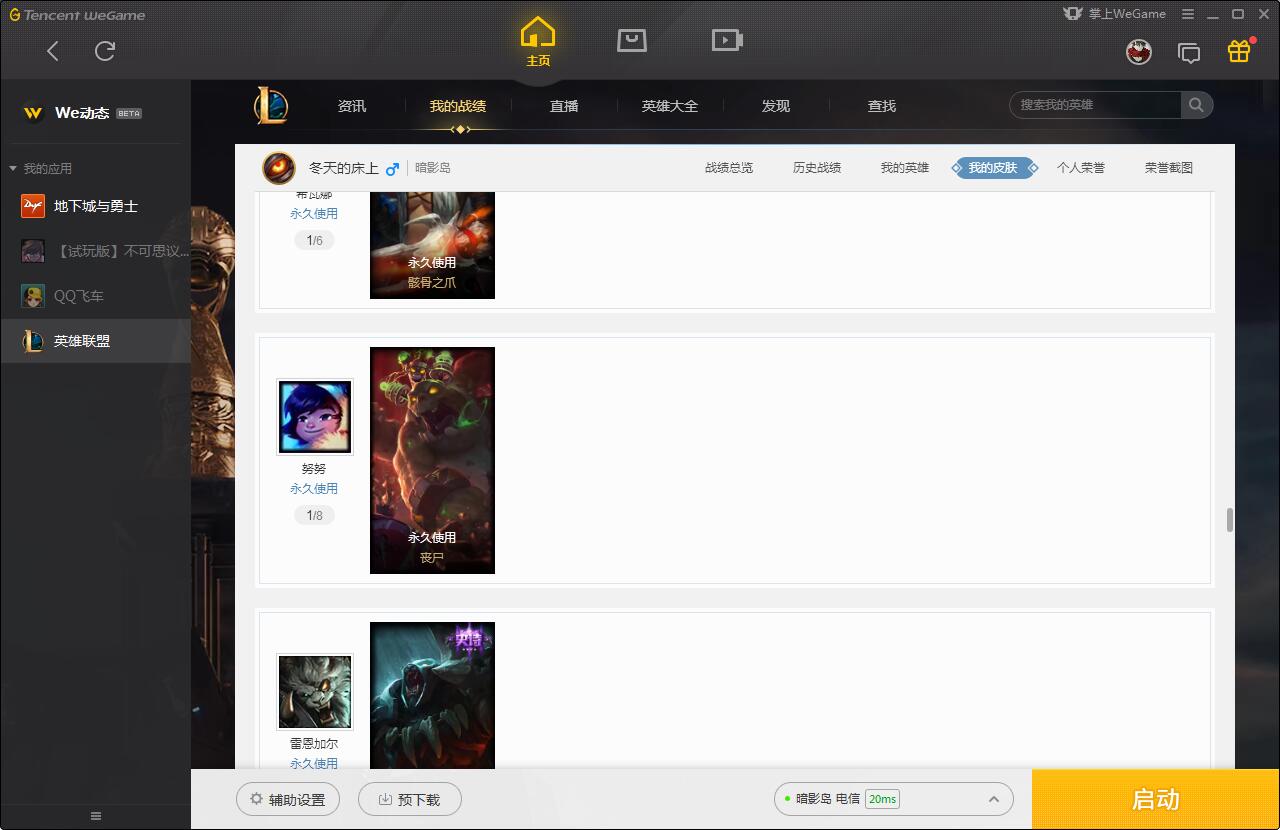
Task: Open the 查找 tab
Action: (882, 106)
